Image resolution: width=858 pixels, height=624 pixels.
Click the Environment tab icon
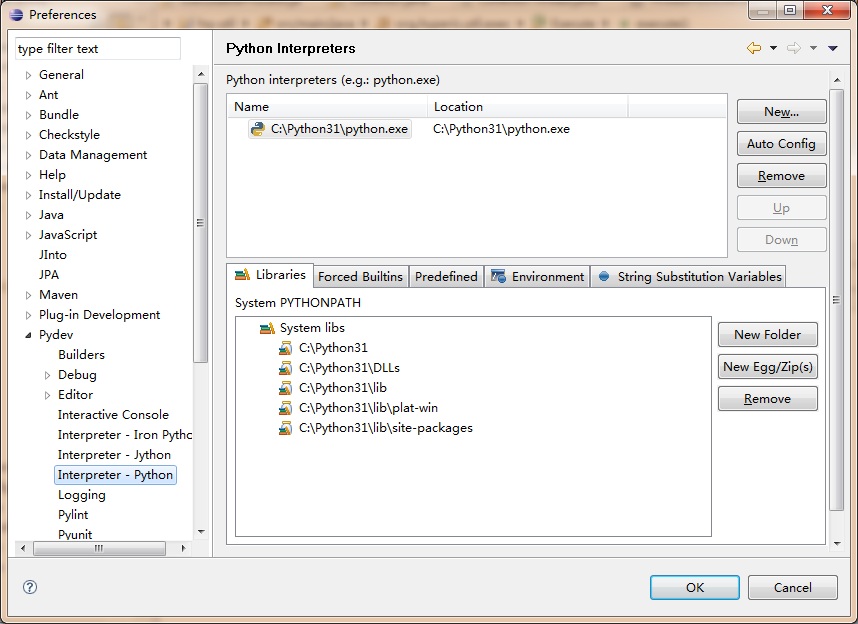click(498, 276)
